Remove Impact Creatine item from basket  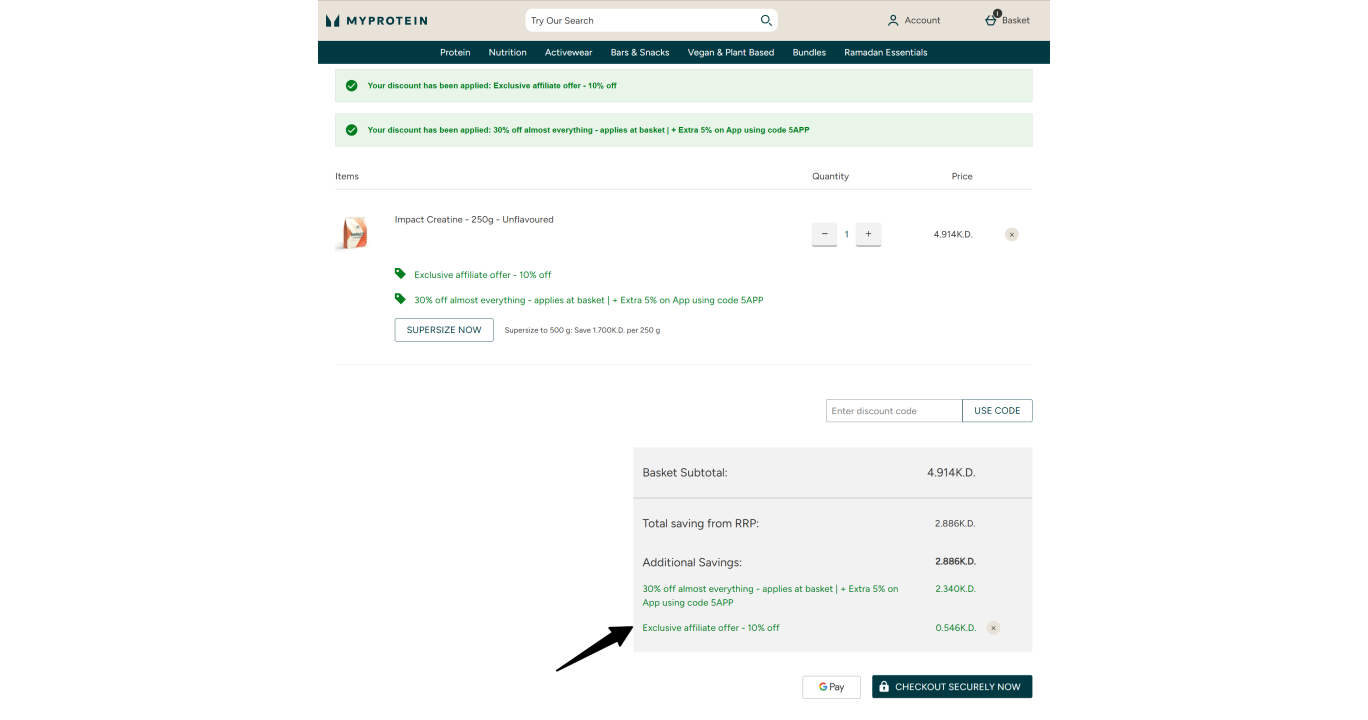click(1012, 234)
